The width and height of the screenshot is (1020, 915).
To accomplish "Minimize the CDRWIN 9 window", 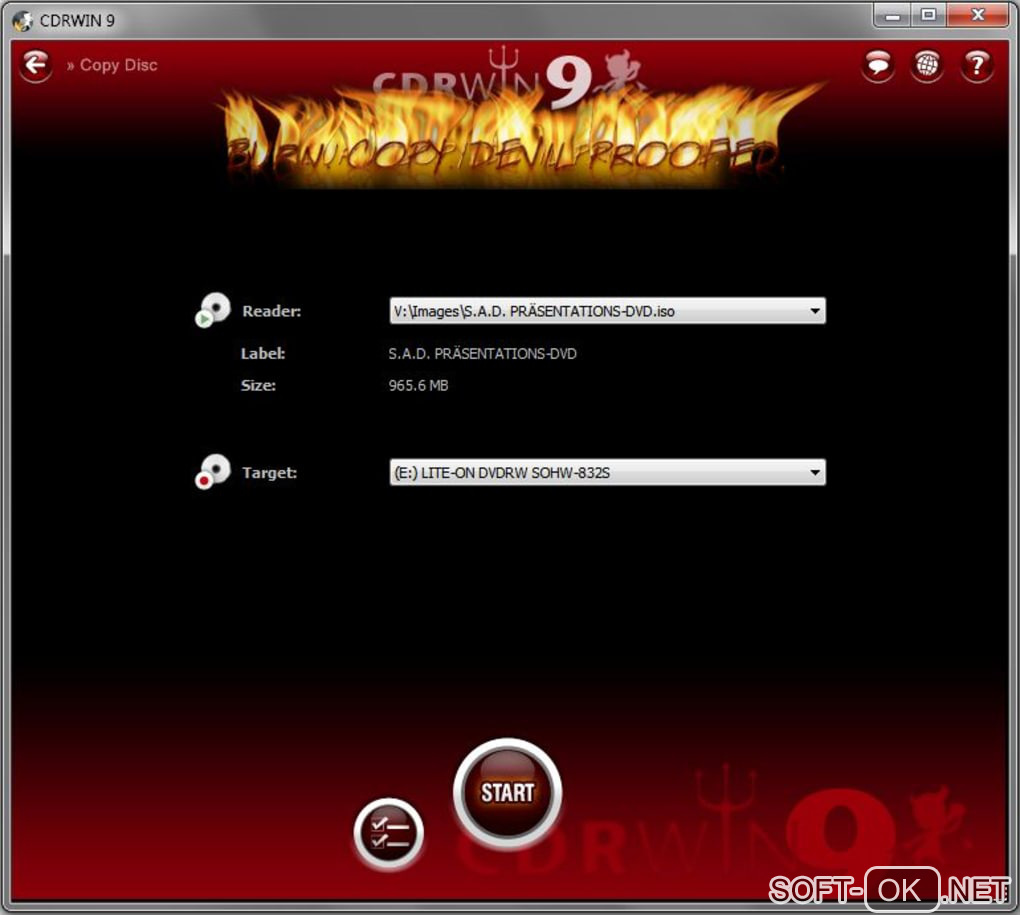I will 892,16.
